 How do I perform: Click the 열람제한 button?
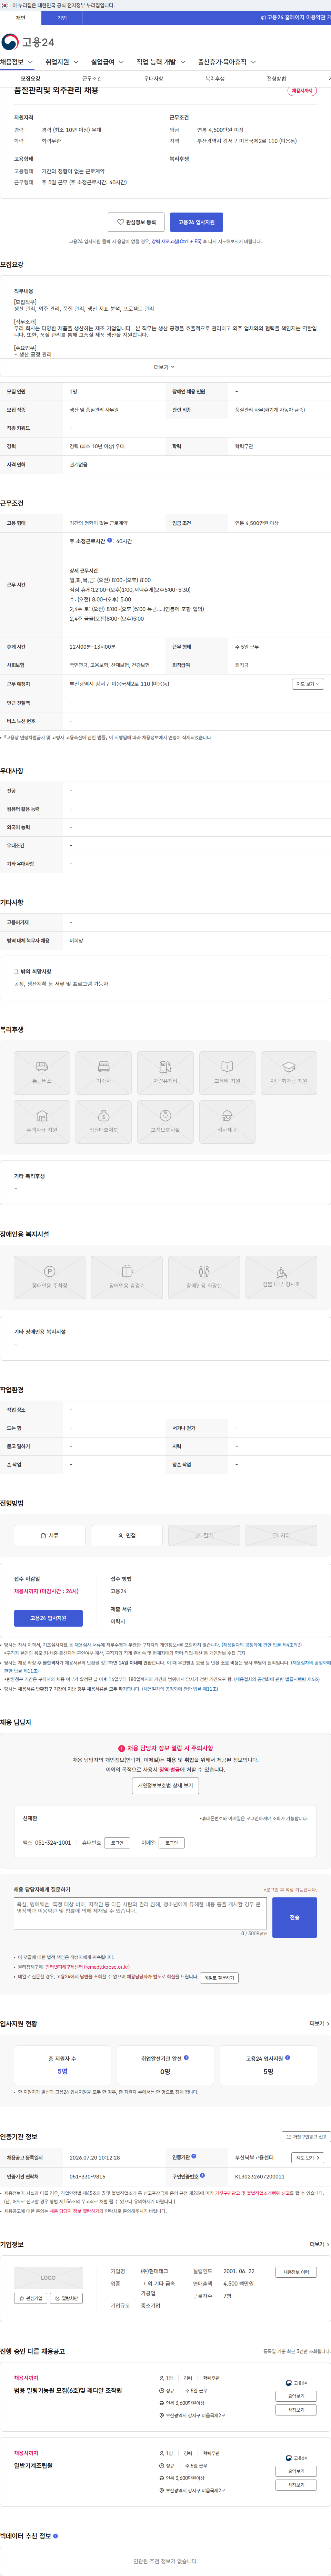(66, 2298)
